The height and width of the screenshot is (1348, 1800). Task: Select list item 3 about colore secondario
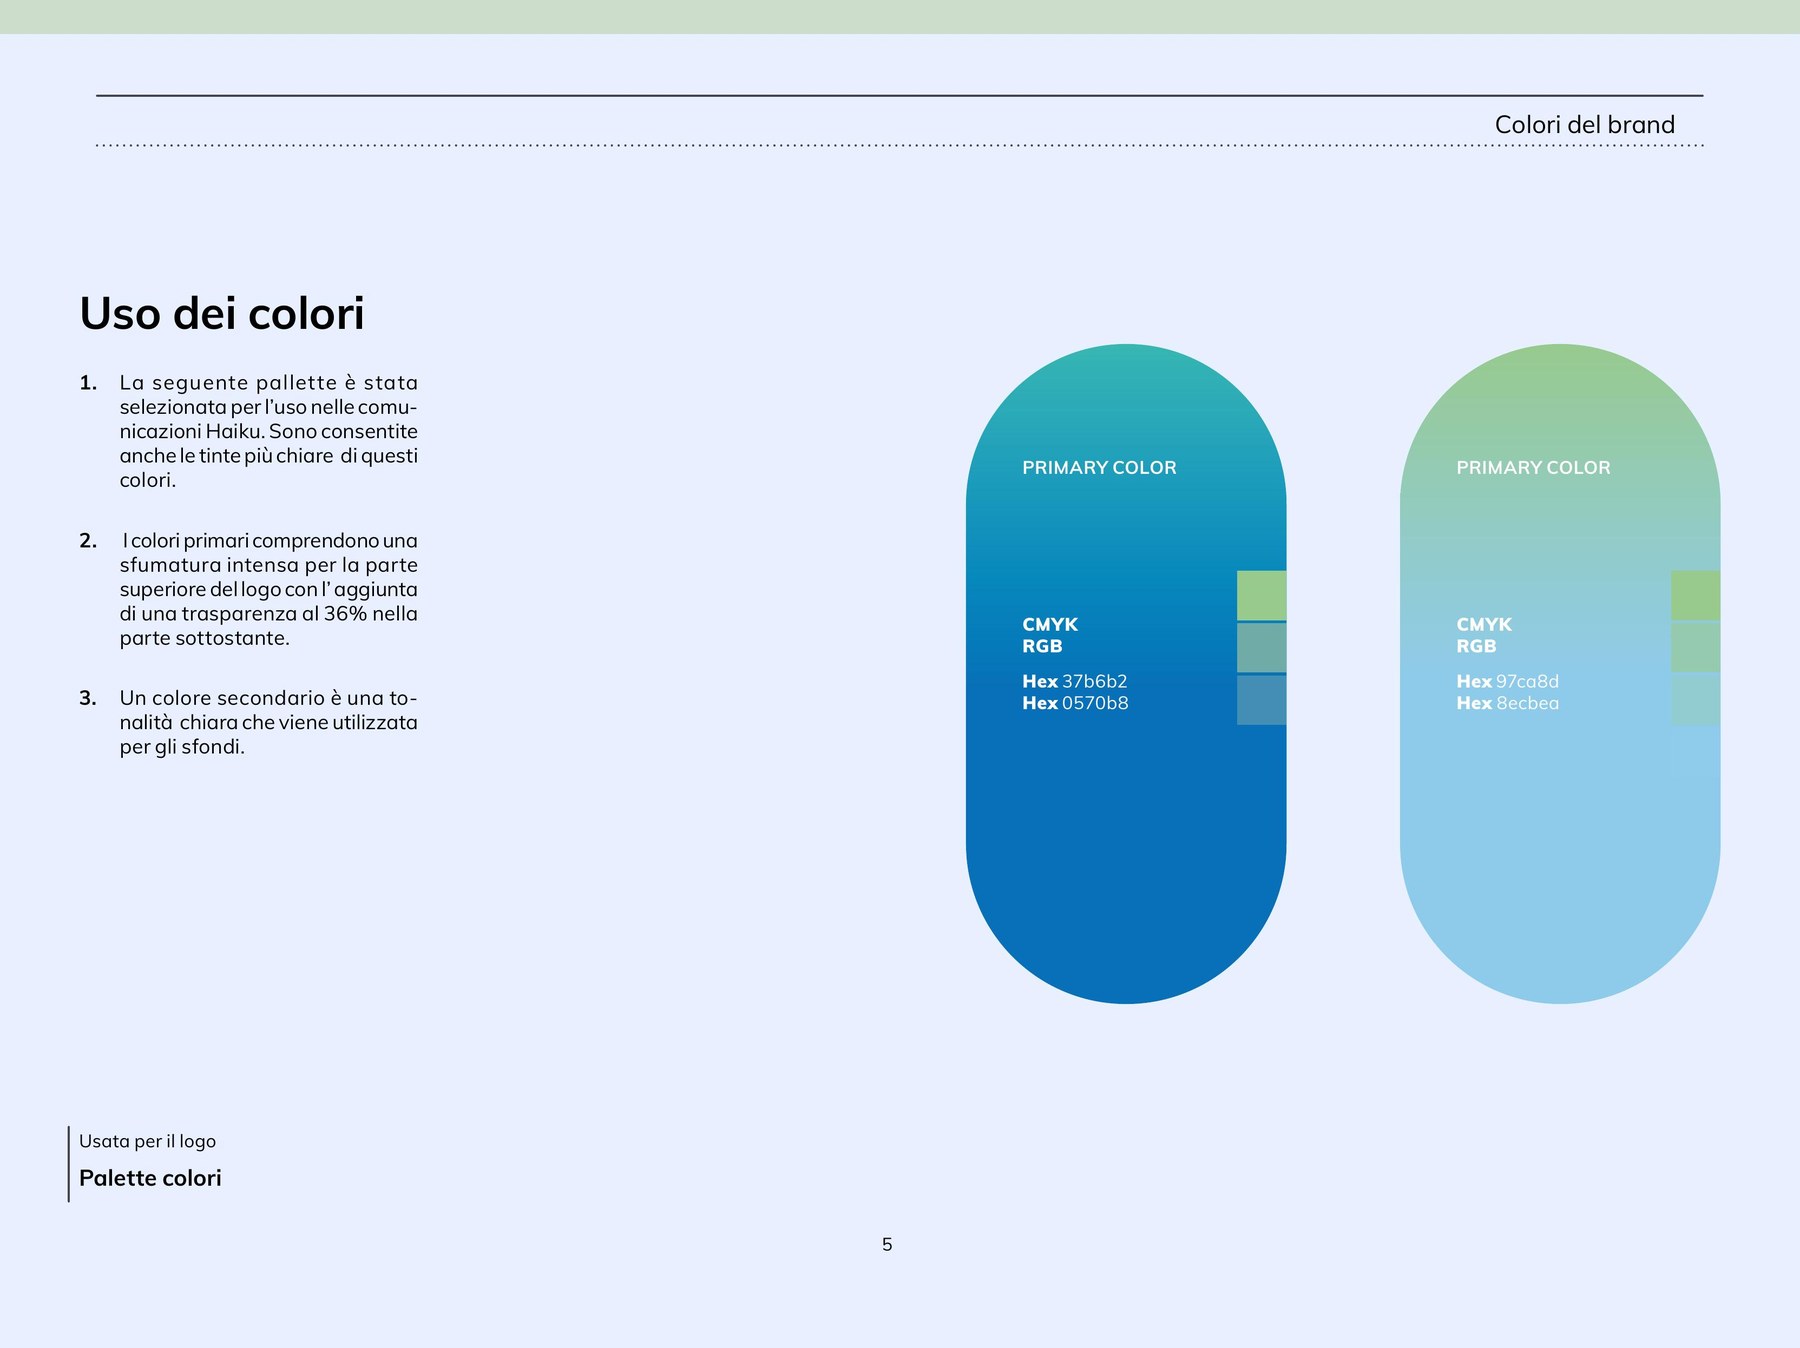249,722
